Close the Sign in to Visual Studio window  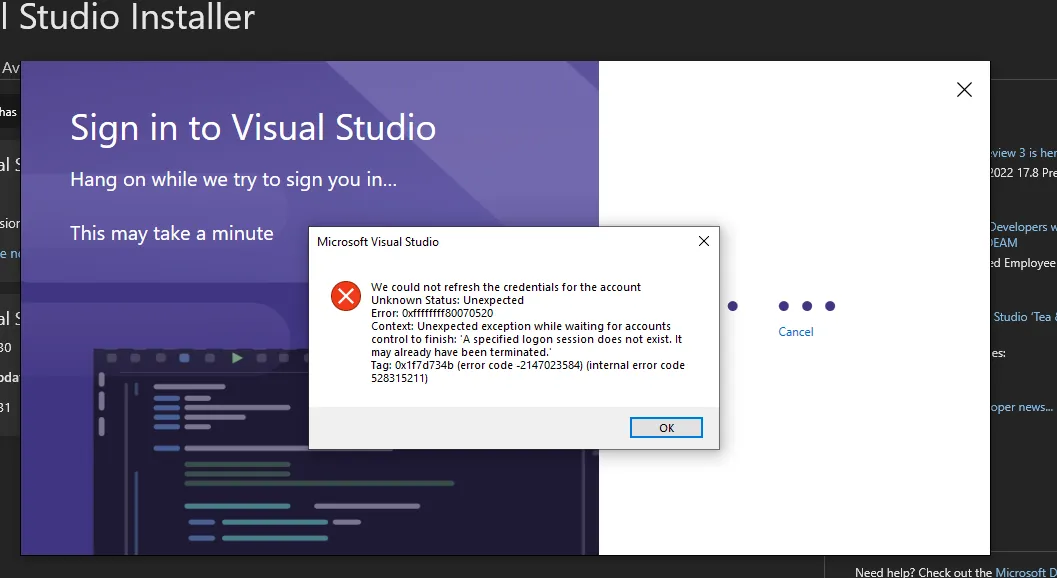(964, 90)
